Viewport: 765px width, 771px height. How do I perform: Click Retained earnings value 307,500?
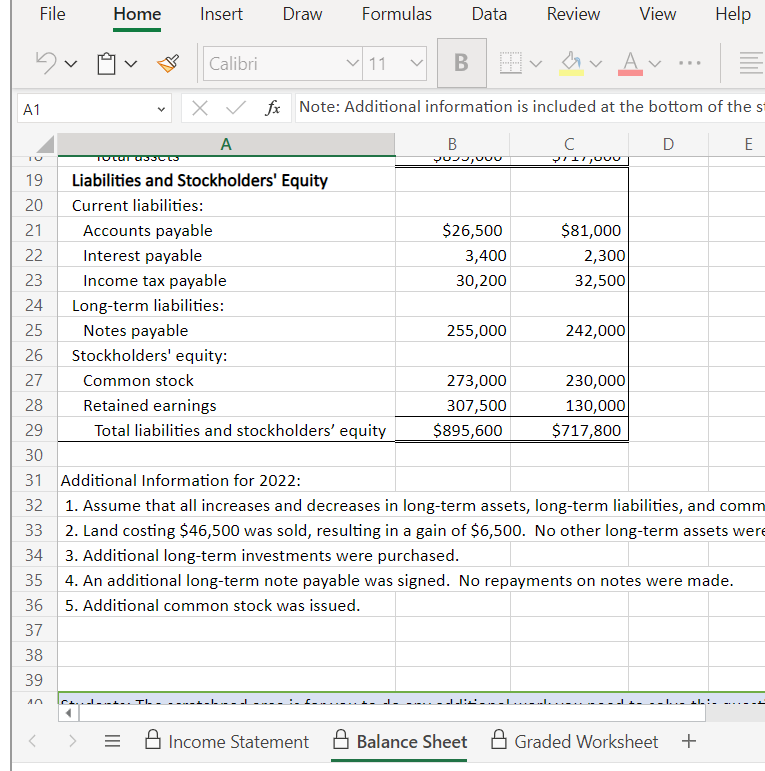click(x=452, y=405)
